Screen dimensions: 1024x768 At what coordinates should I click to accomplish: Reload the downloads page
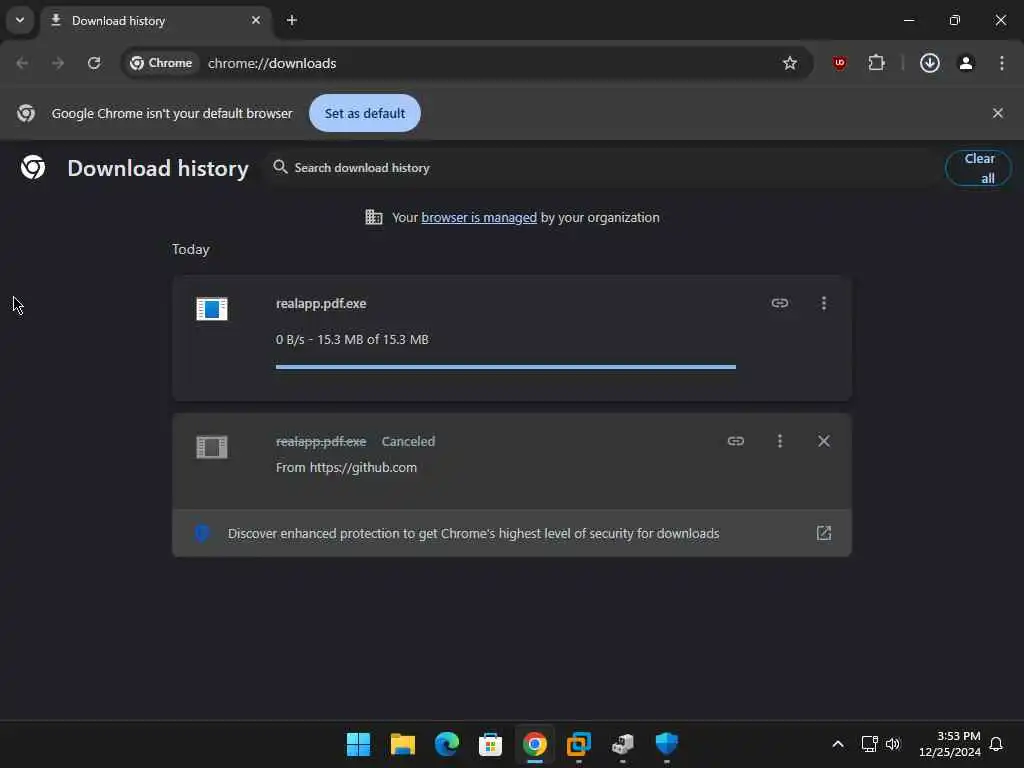[x=94, y=63]
